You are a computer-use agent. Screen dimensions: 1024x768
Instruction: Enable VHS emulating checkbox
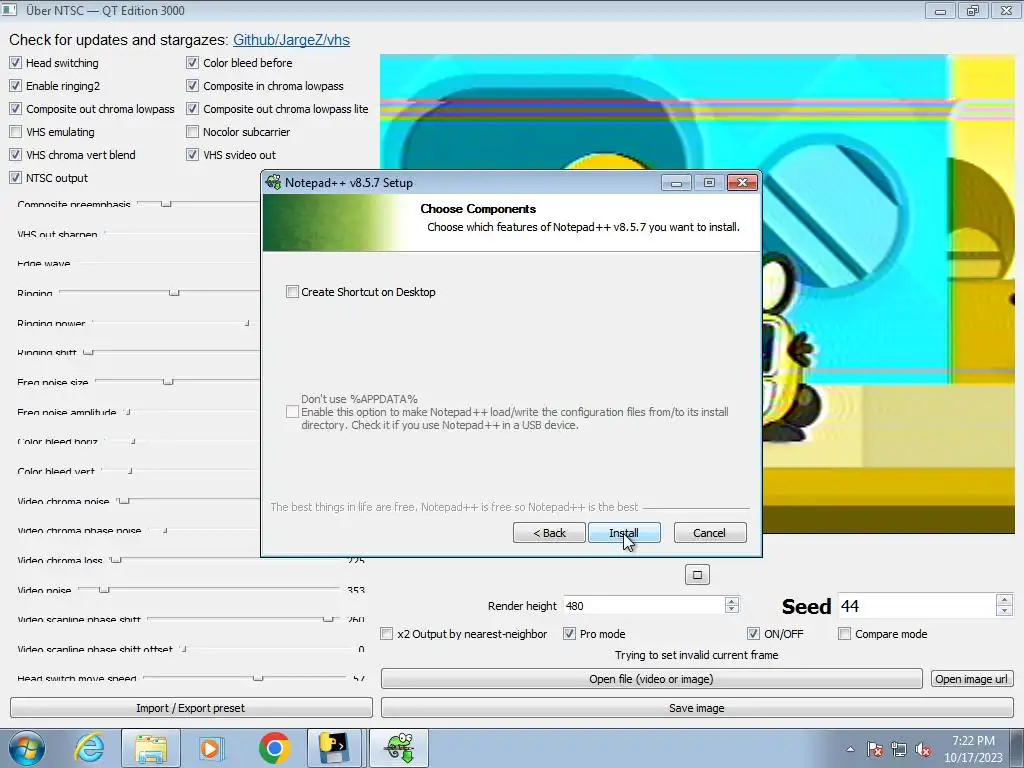[x=16, y=132]
